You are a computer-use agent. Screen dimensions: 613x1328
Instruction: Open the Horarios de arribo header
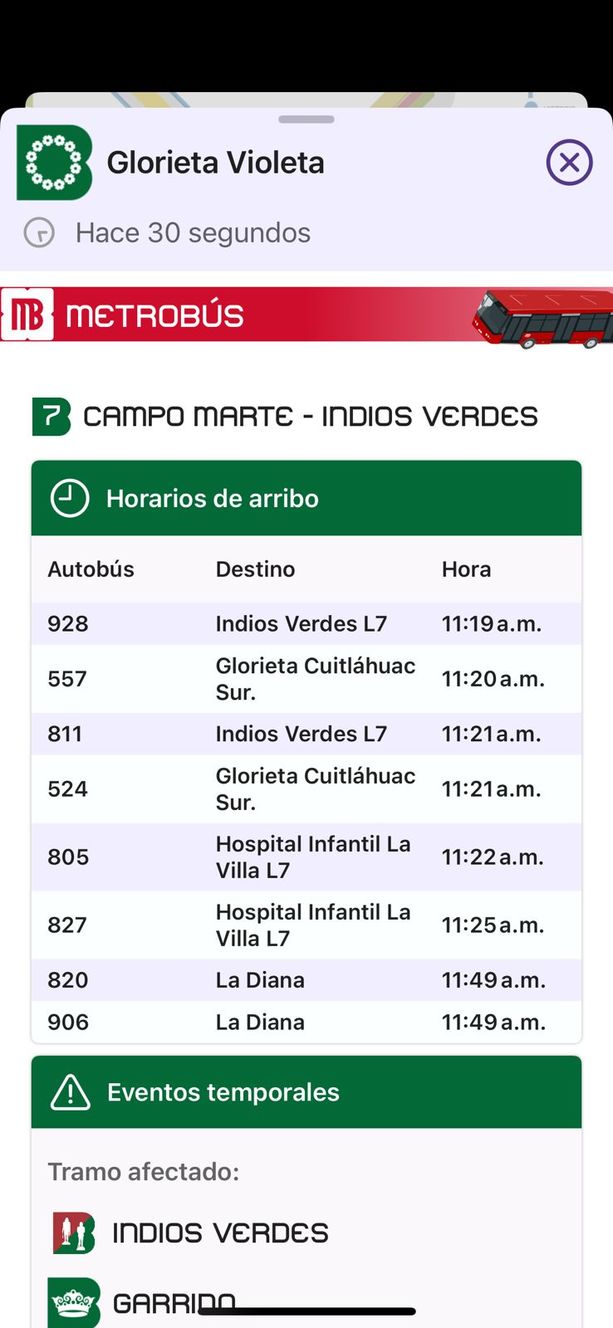(306, 498)
